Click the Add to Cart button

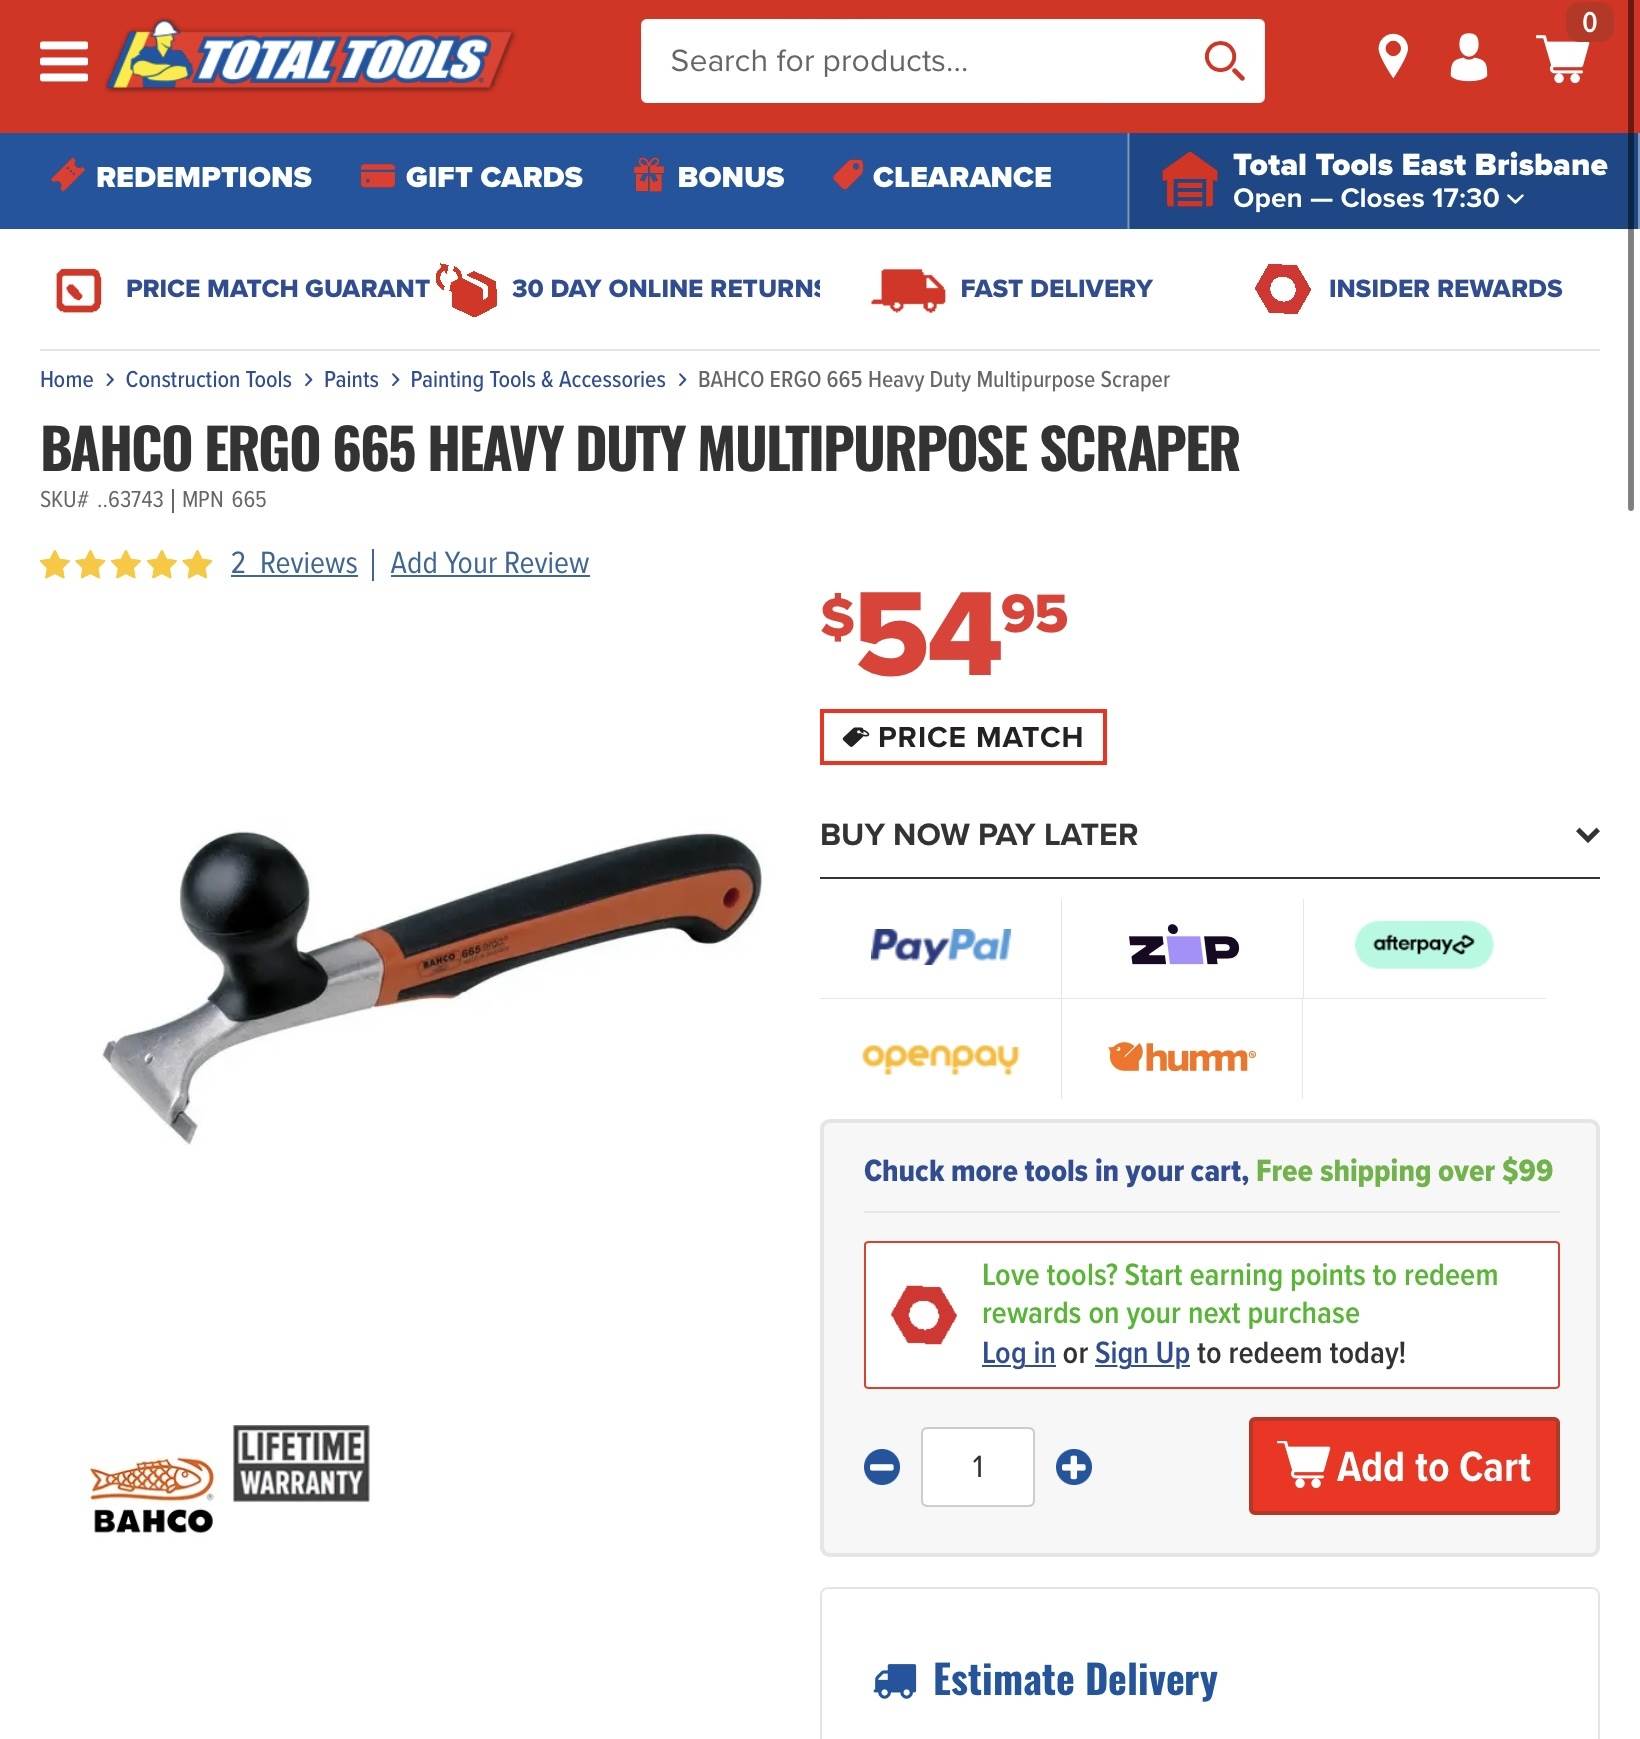pyautogui.click(x=1404, y=1466)
